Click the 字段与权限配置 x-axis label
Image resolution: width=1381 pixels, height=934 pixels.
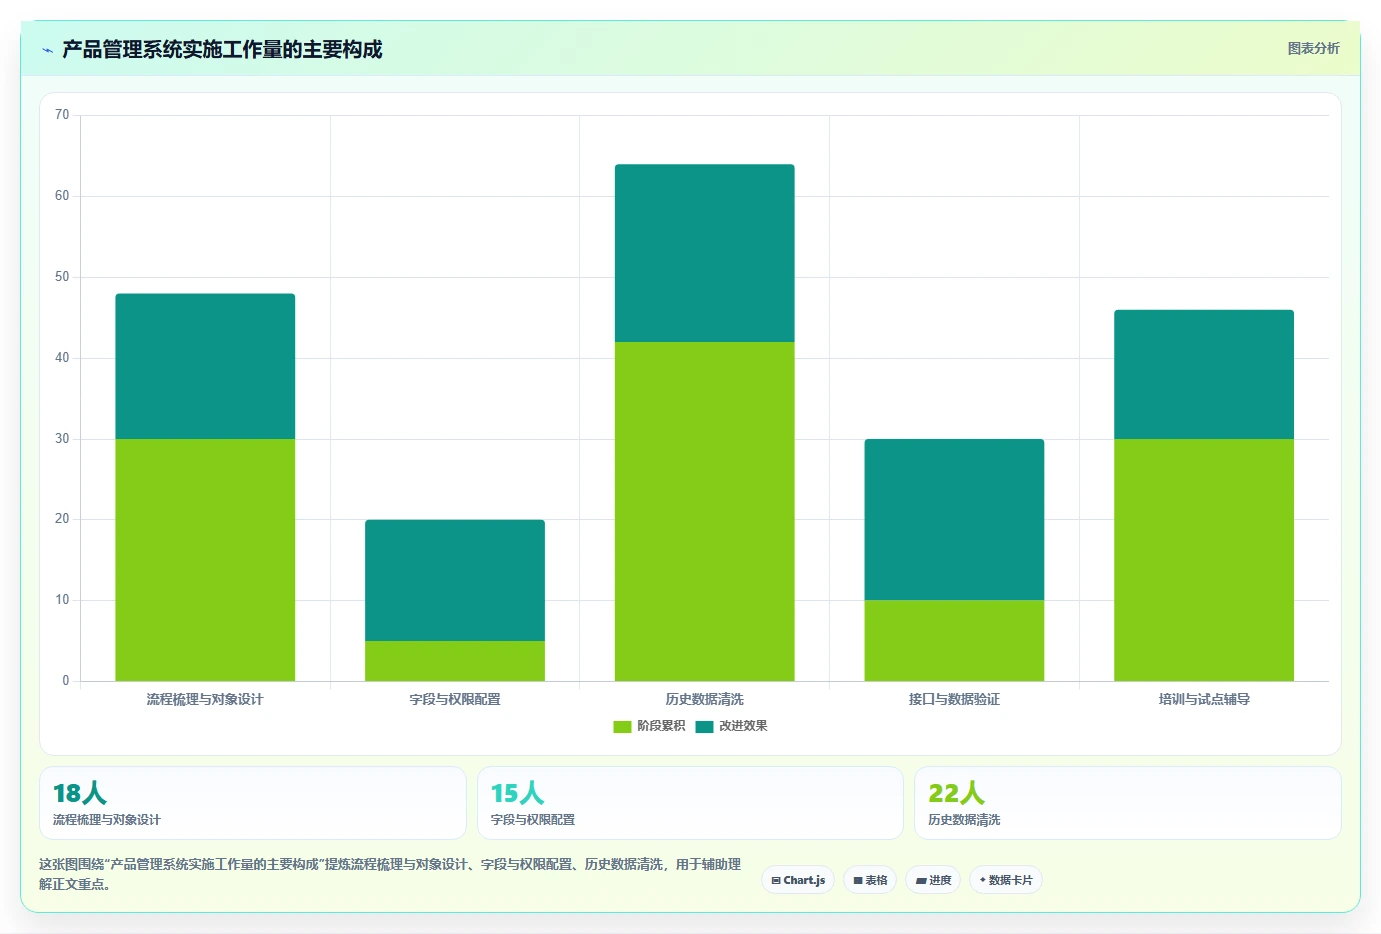click(455, 699)
